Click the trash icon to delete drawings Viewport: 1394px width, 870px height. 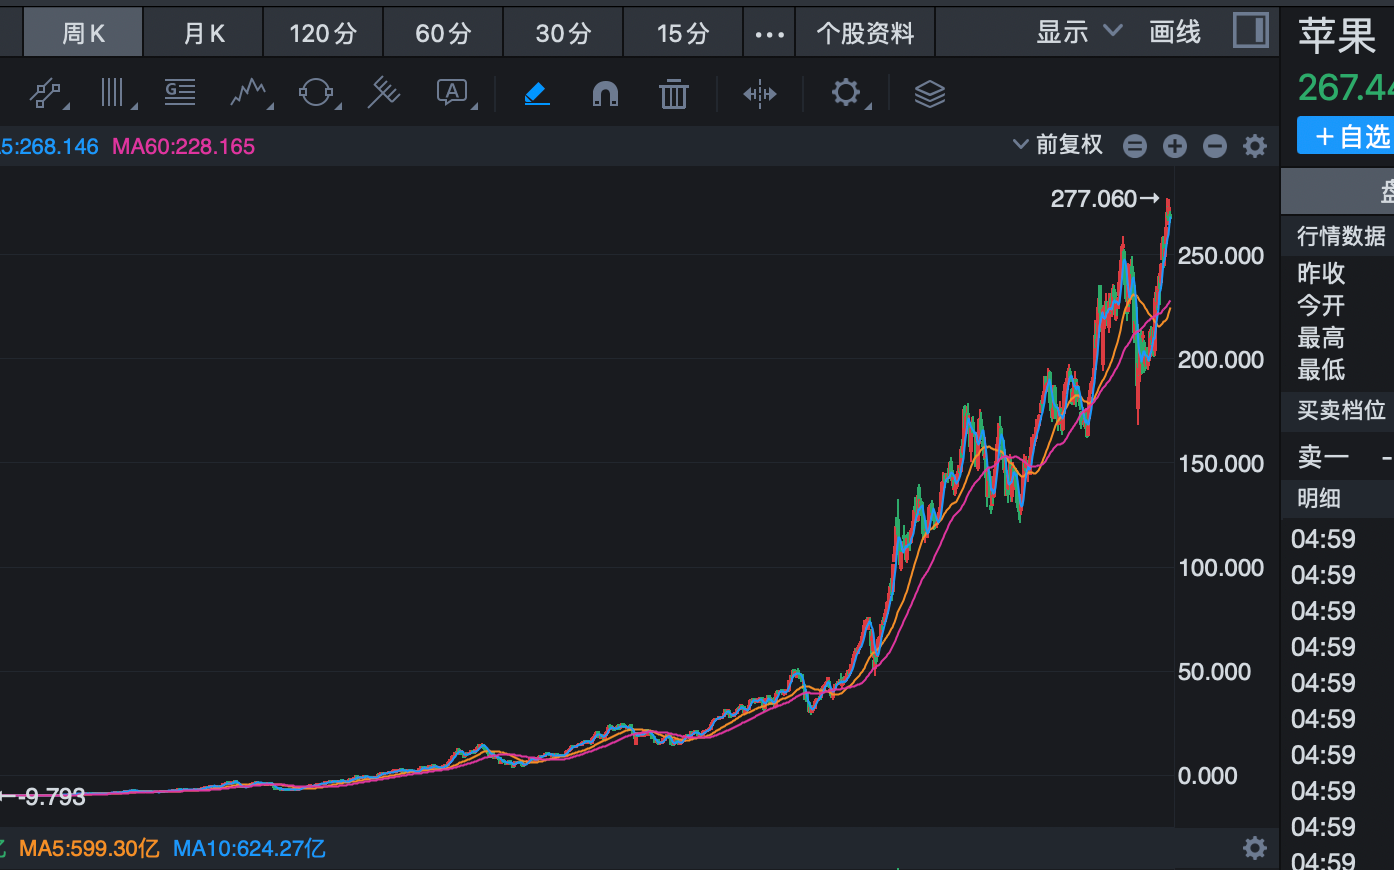click(674, 94)
